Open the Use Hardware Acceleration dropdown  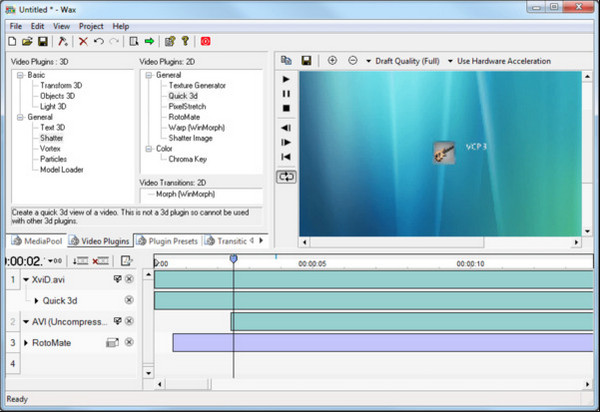pyautogui.click(x=450, y=61)
